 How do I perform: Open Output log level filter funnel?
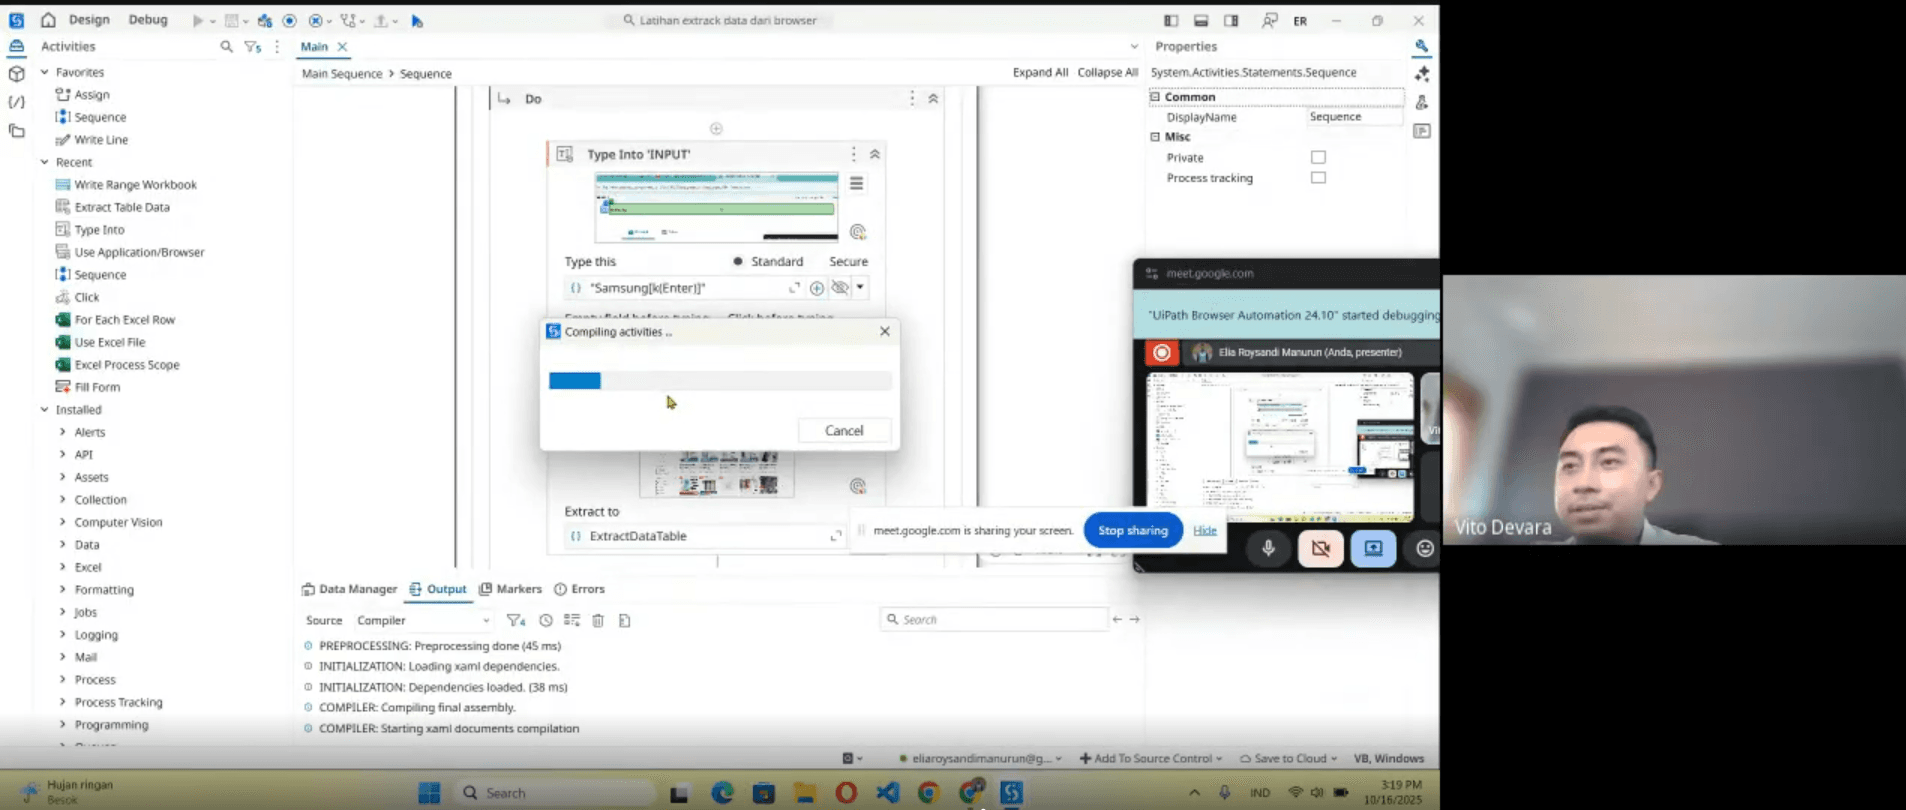pos(516,620)
